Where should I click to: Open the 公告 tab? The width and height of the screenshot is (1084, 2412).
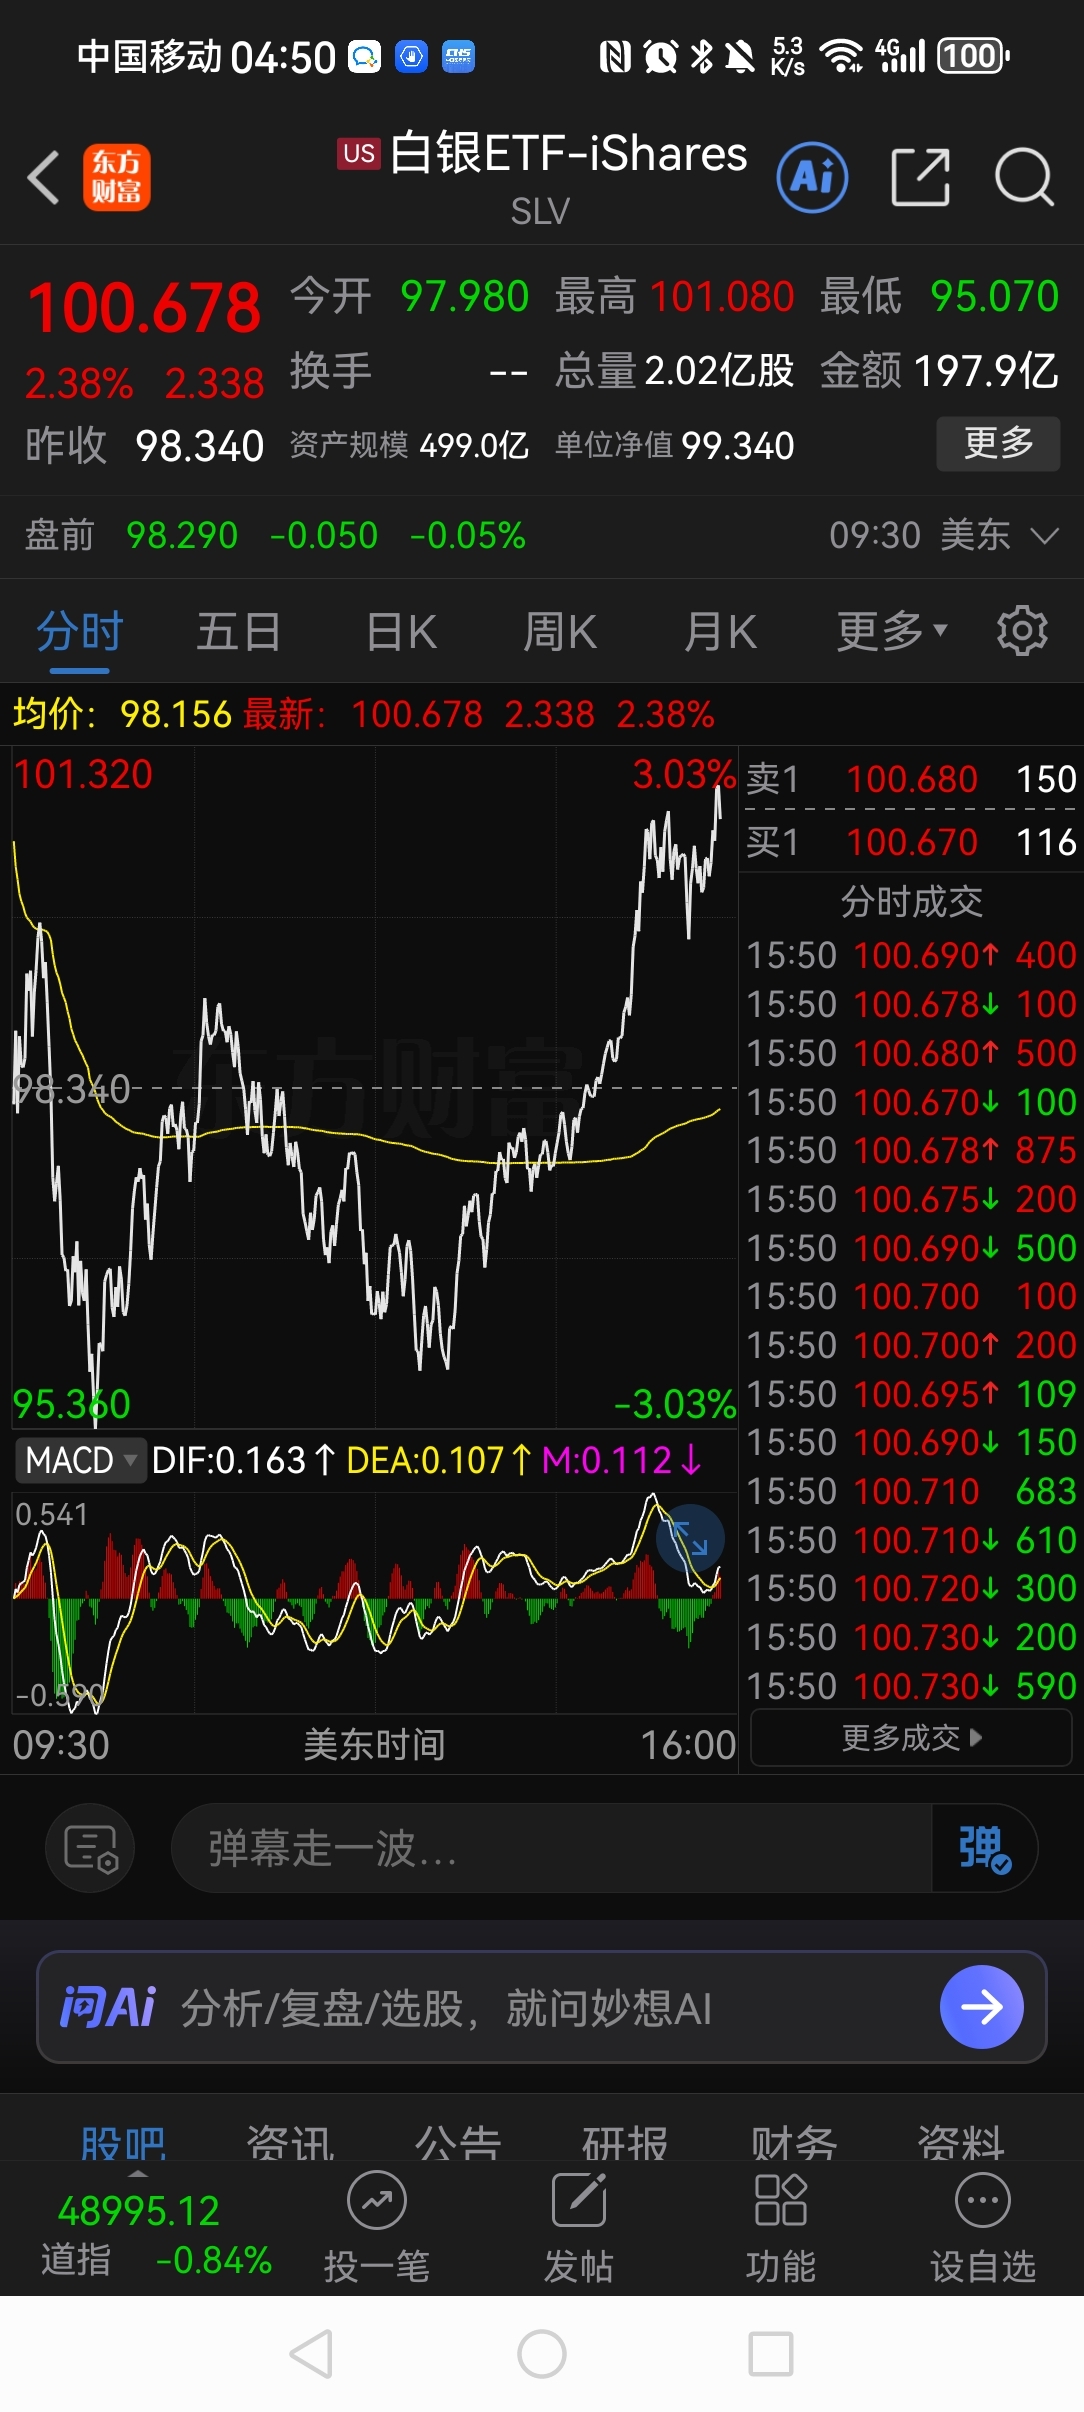pos(458,2142)
